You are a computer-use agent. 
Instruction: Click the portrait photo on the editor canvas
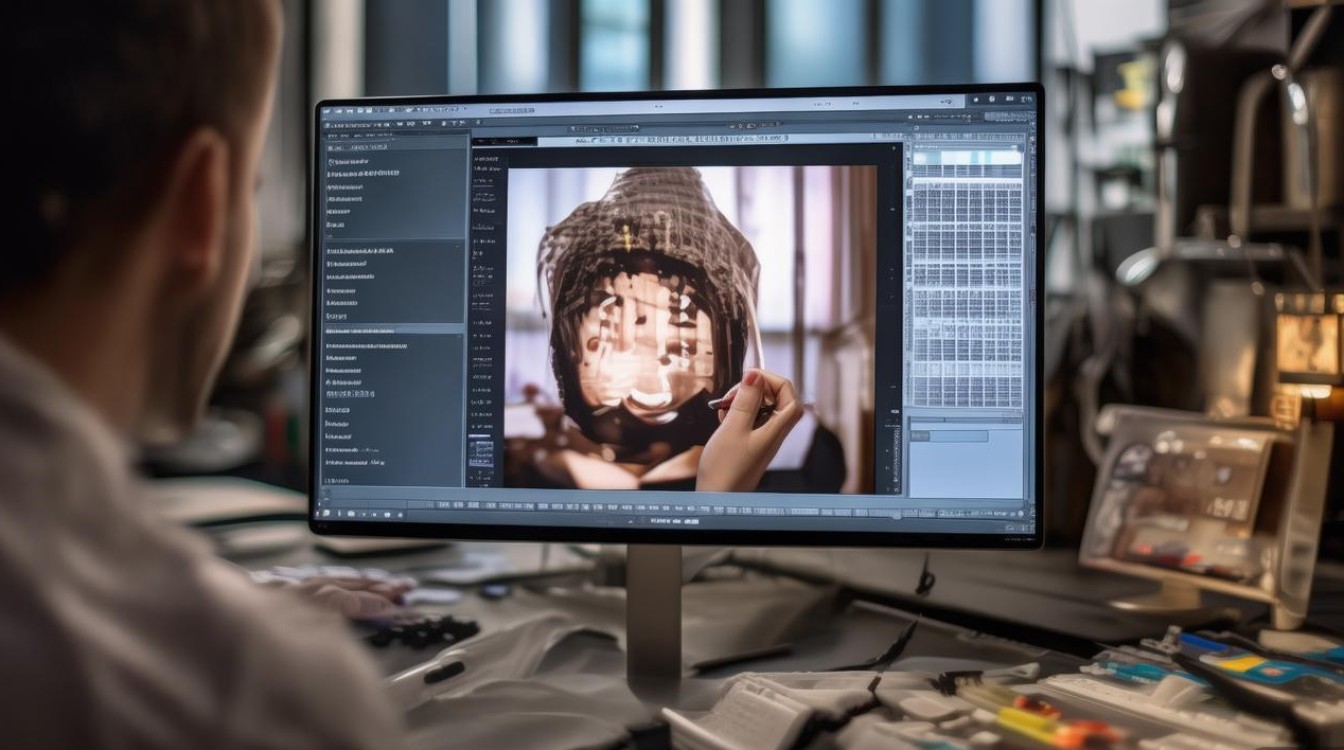coord(690,329)
